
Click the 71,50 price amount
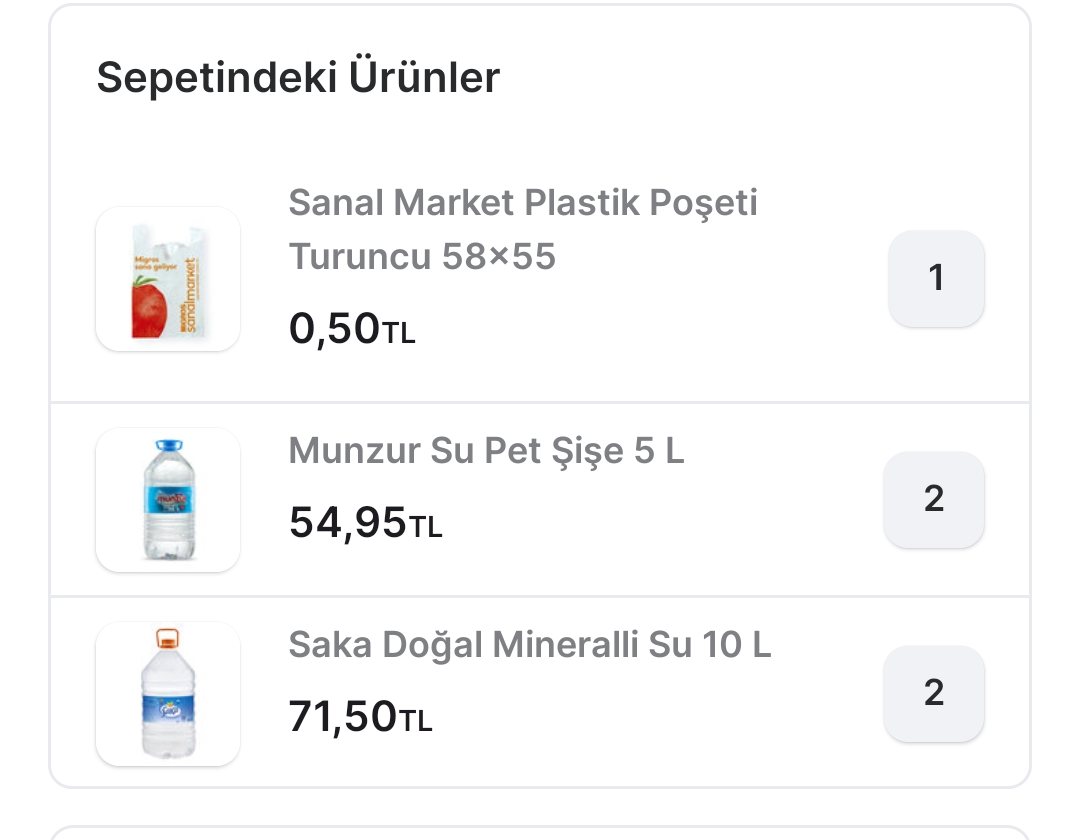[x=342, y=716]
